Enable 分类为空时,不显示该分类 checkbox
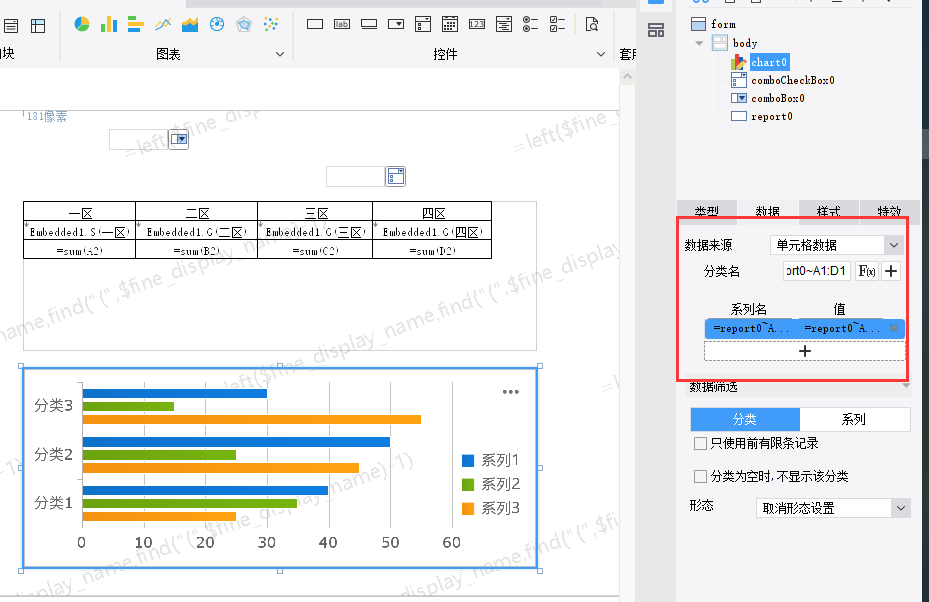929x602 pixels. [x=700, y=476]
